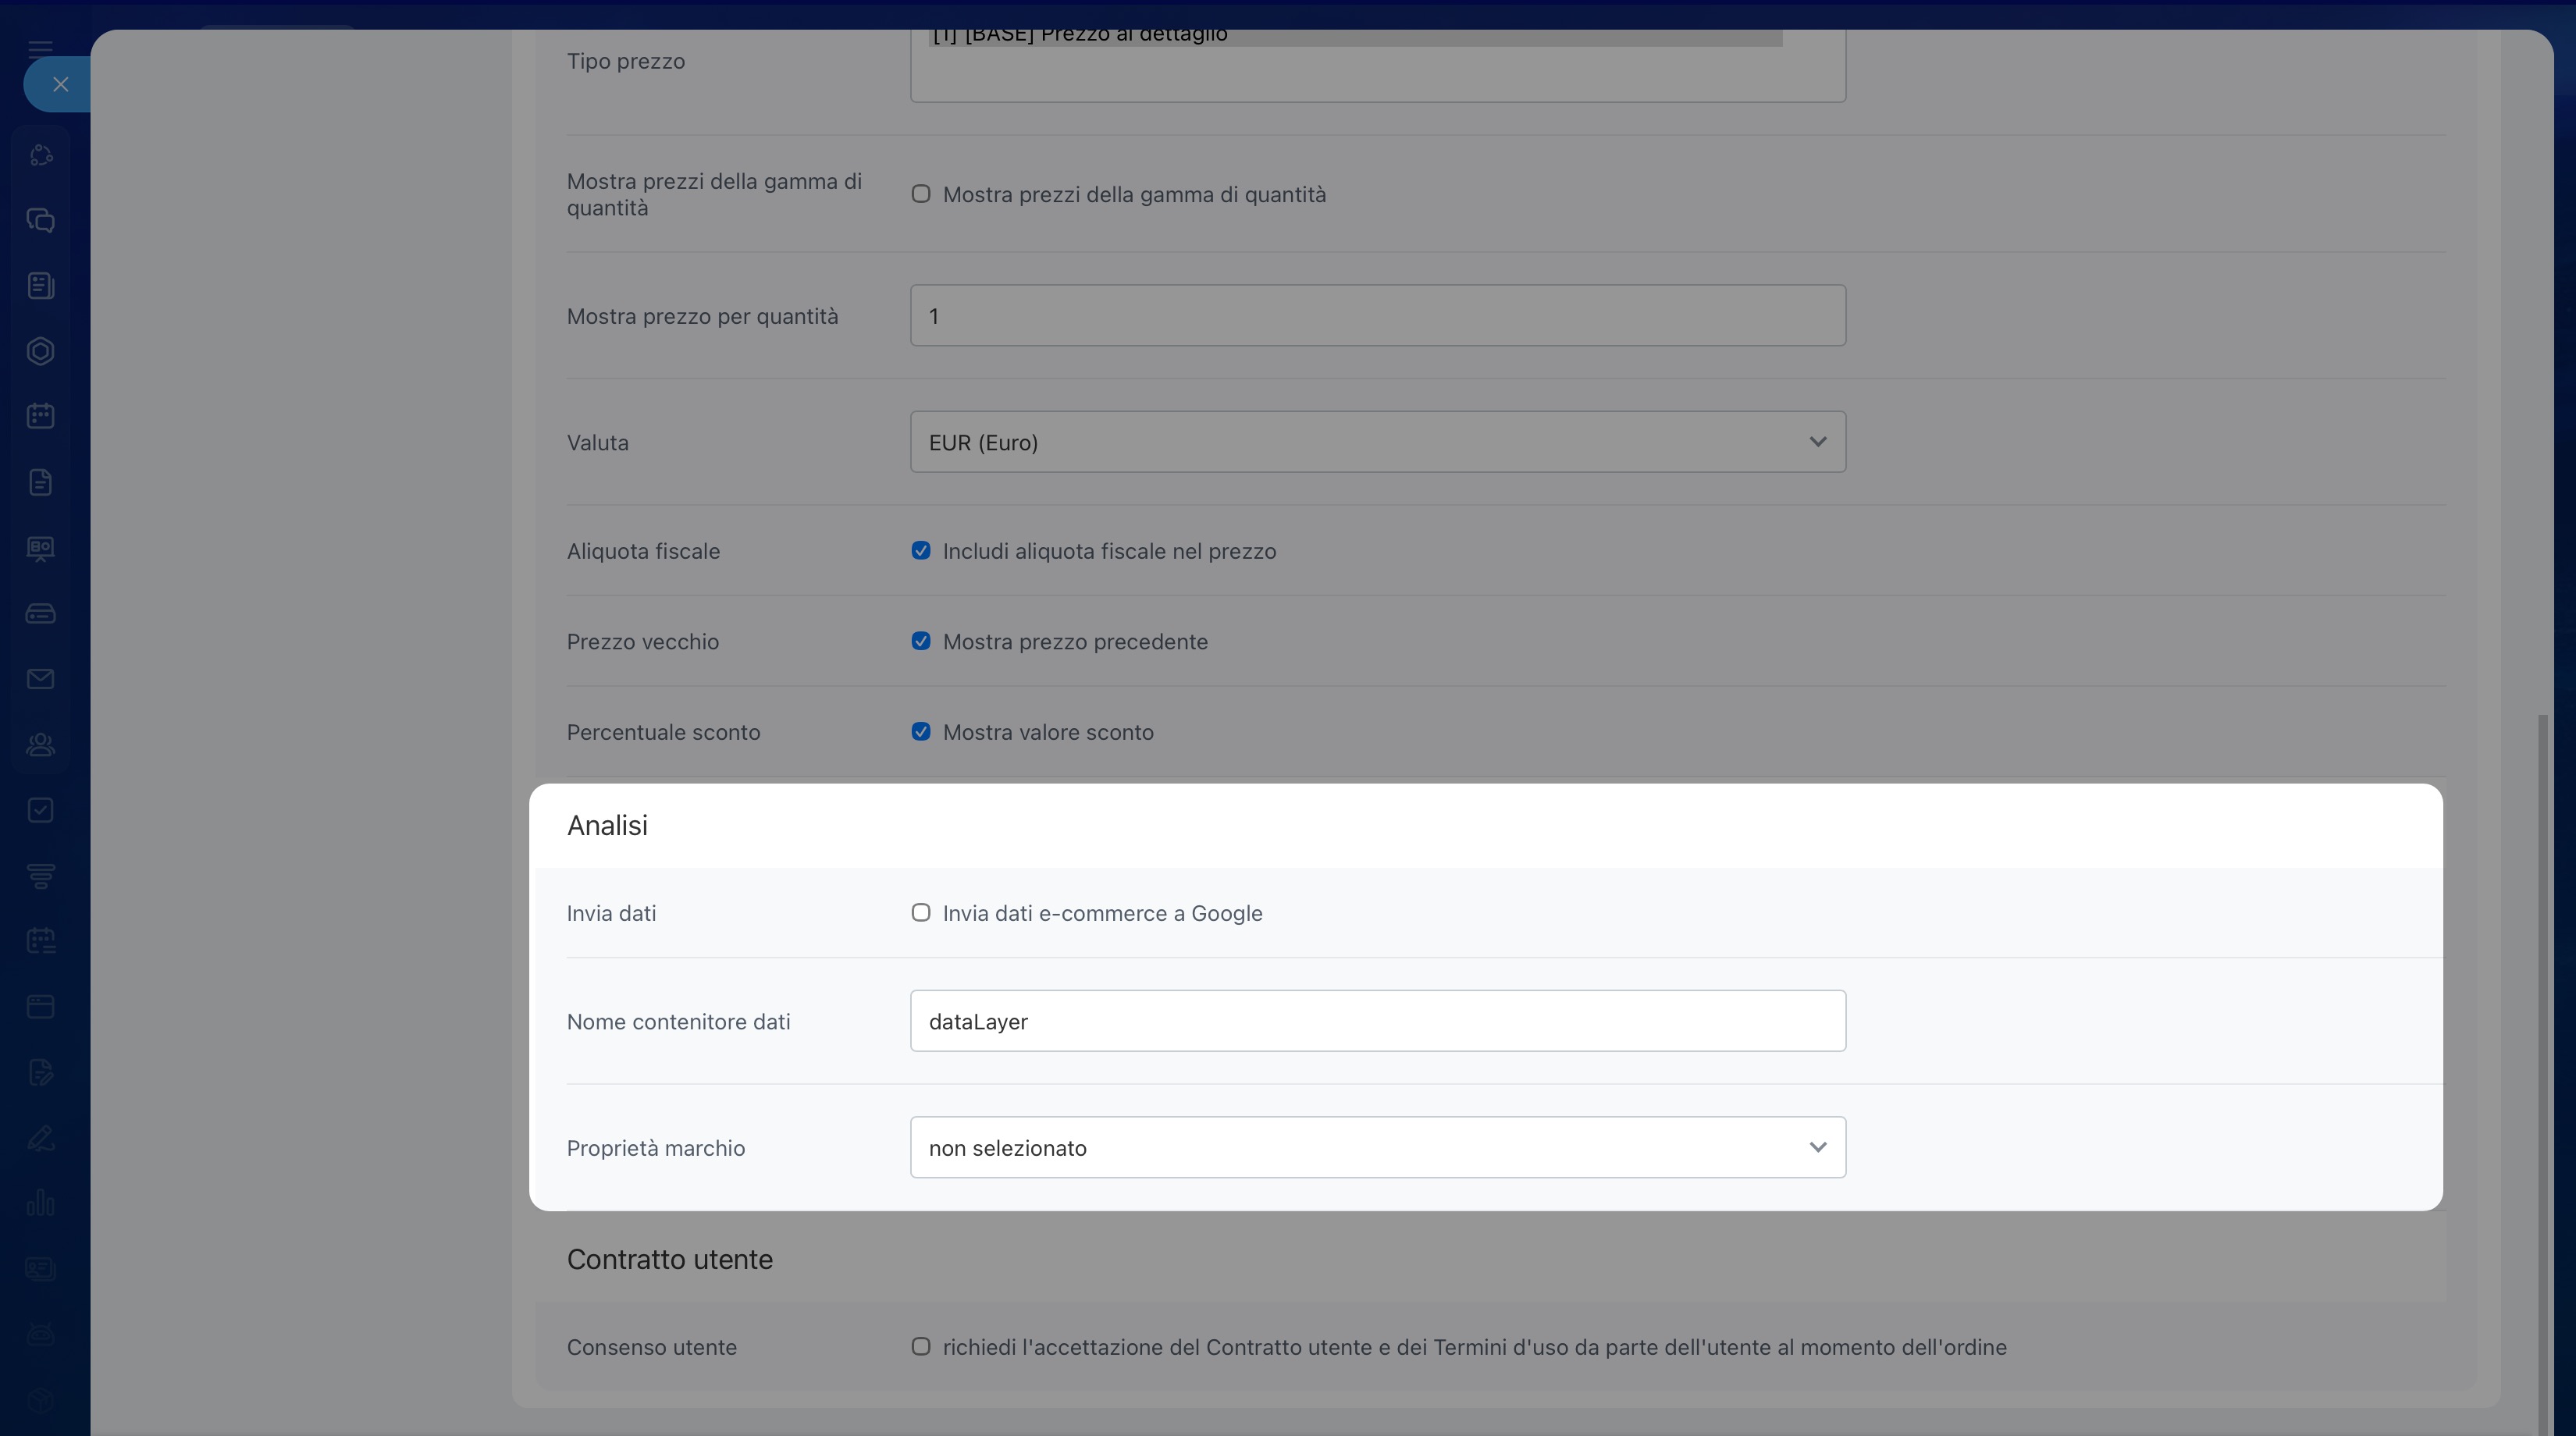The width and height of the screenshot is (2576, 1436).
Task: Open the chat bubbles icon in sidebar
Action: (x=41, y=221)
